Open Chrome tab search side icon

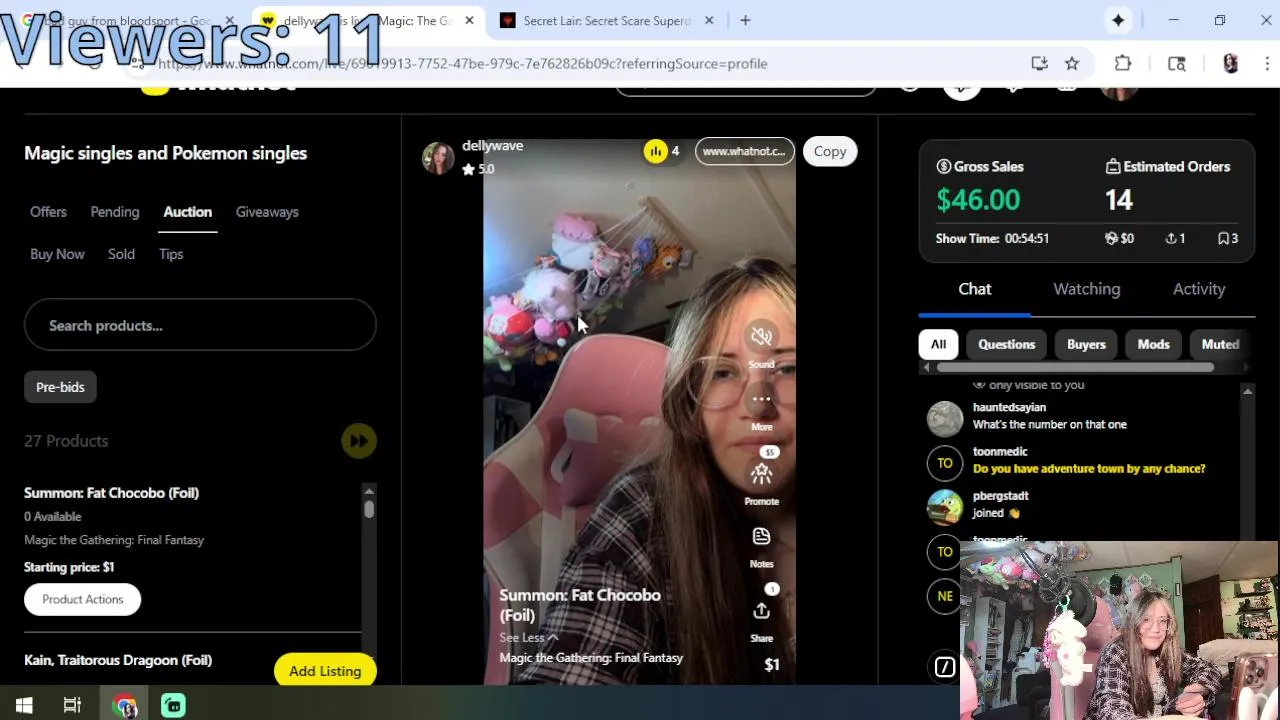coord(1177,63)
